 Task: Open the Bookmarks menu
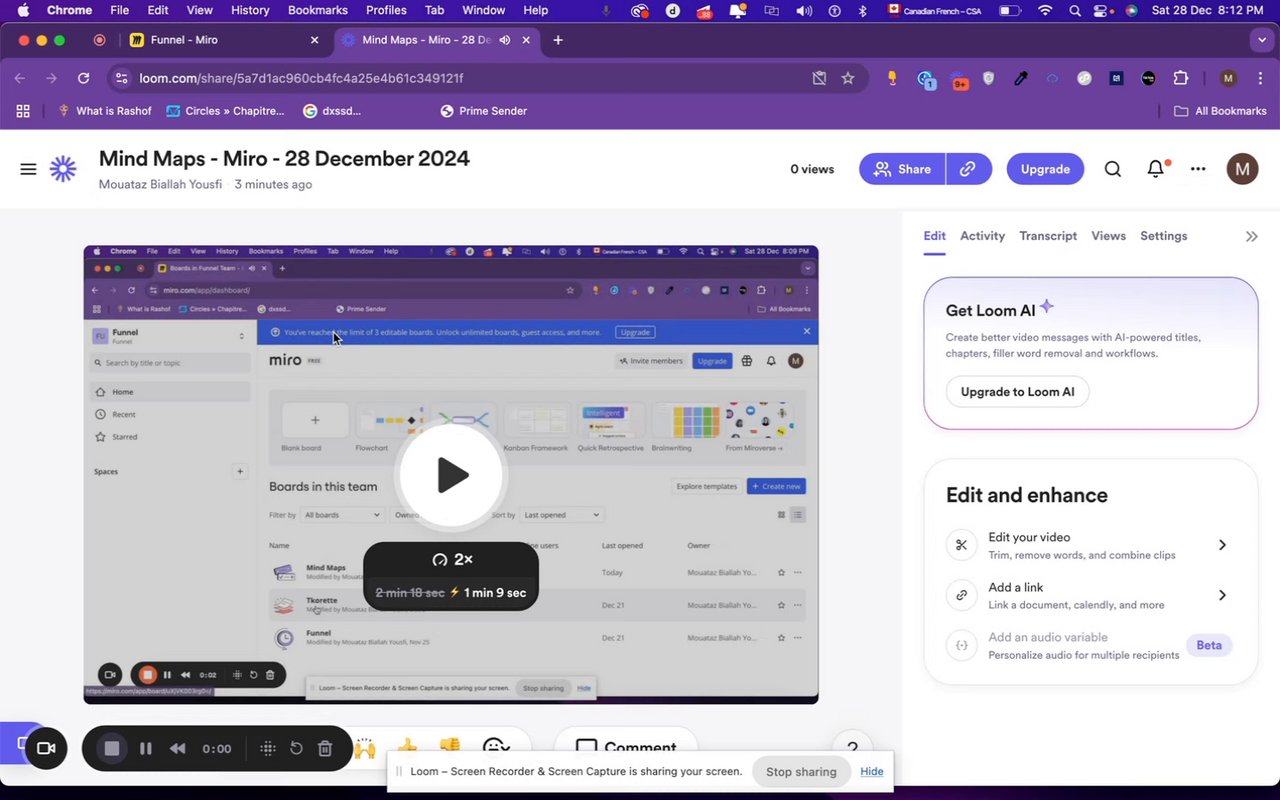[x=318, y=10]
